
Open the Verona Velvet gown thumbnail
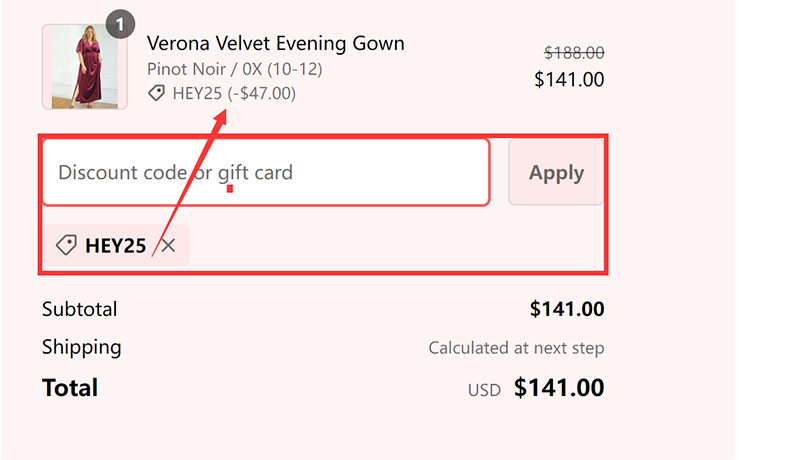84,66
